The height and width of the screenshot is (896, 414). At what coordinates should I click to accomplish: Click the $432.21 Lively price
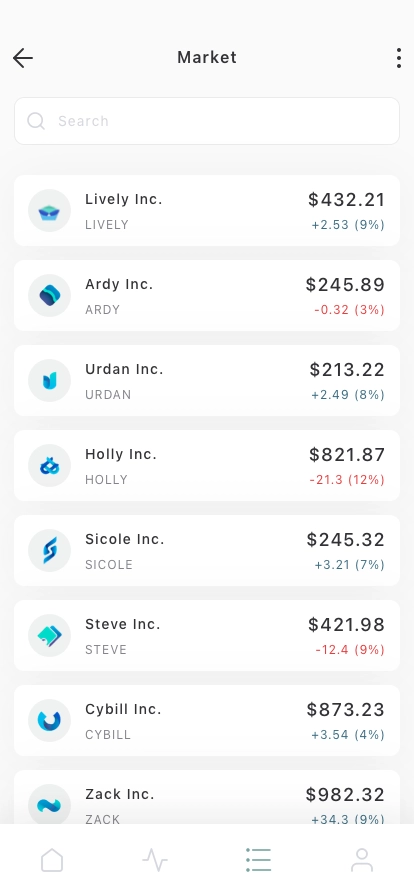[x=347, y=199]
